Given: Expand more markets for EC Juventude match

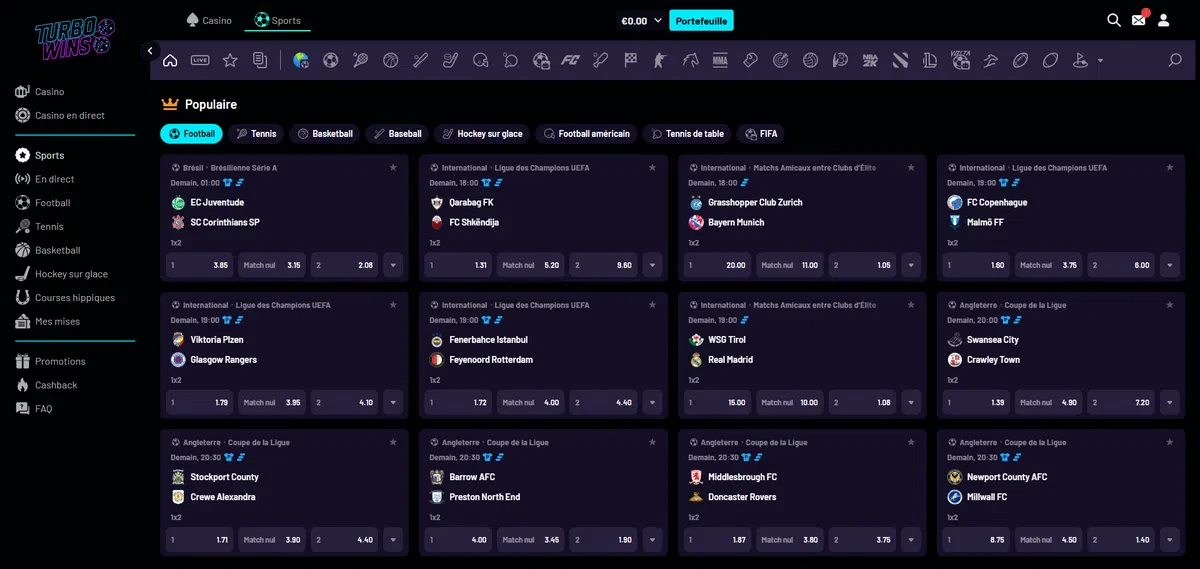Looking at the screenshot, I should [x=393, y=265].
